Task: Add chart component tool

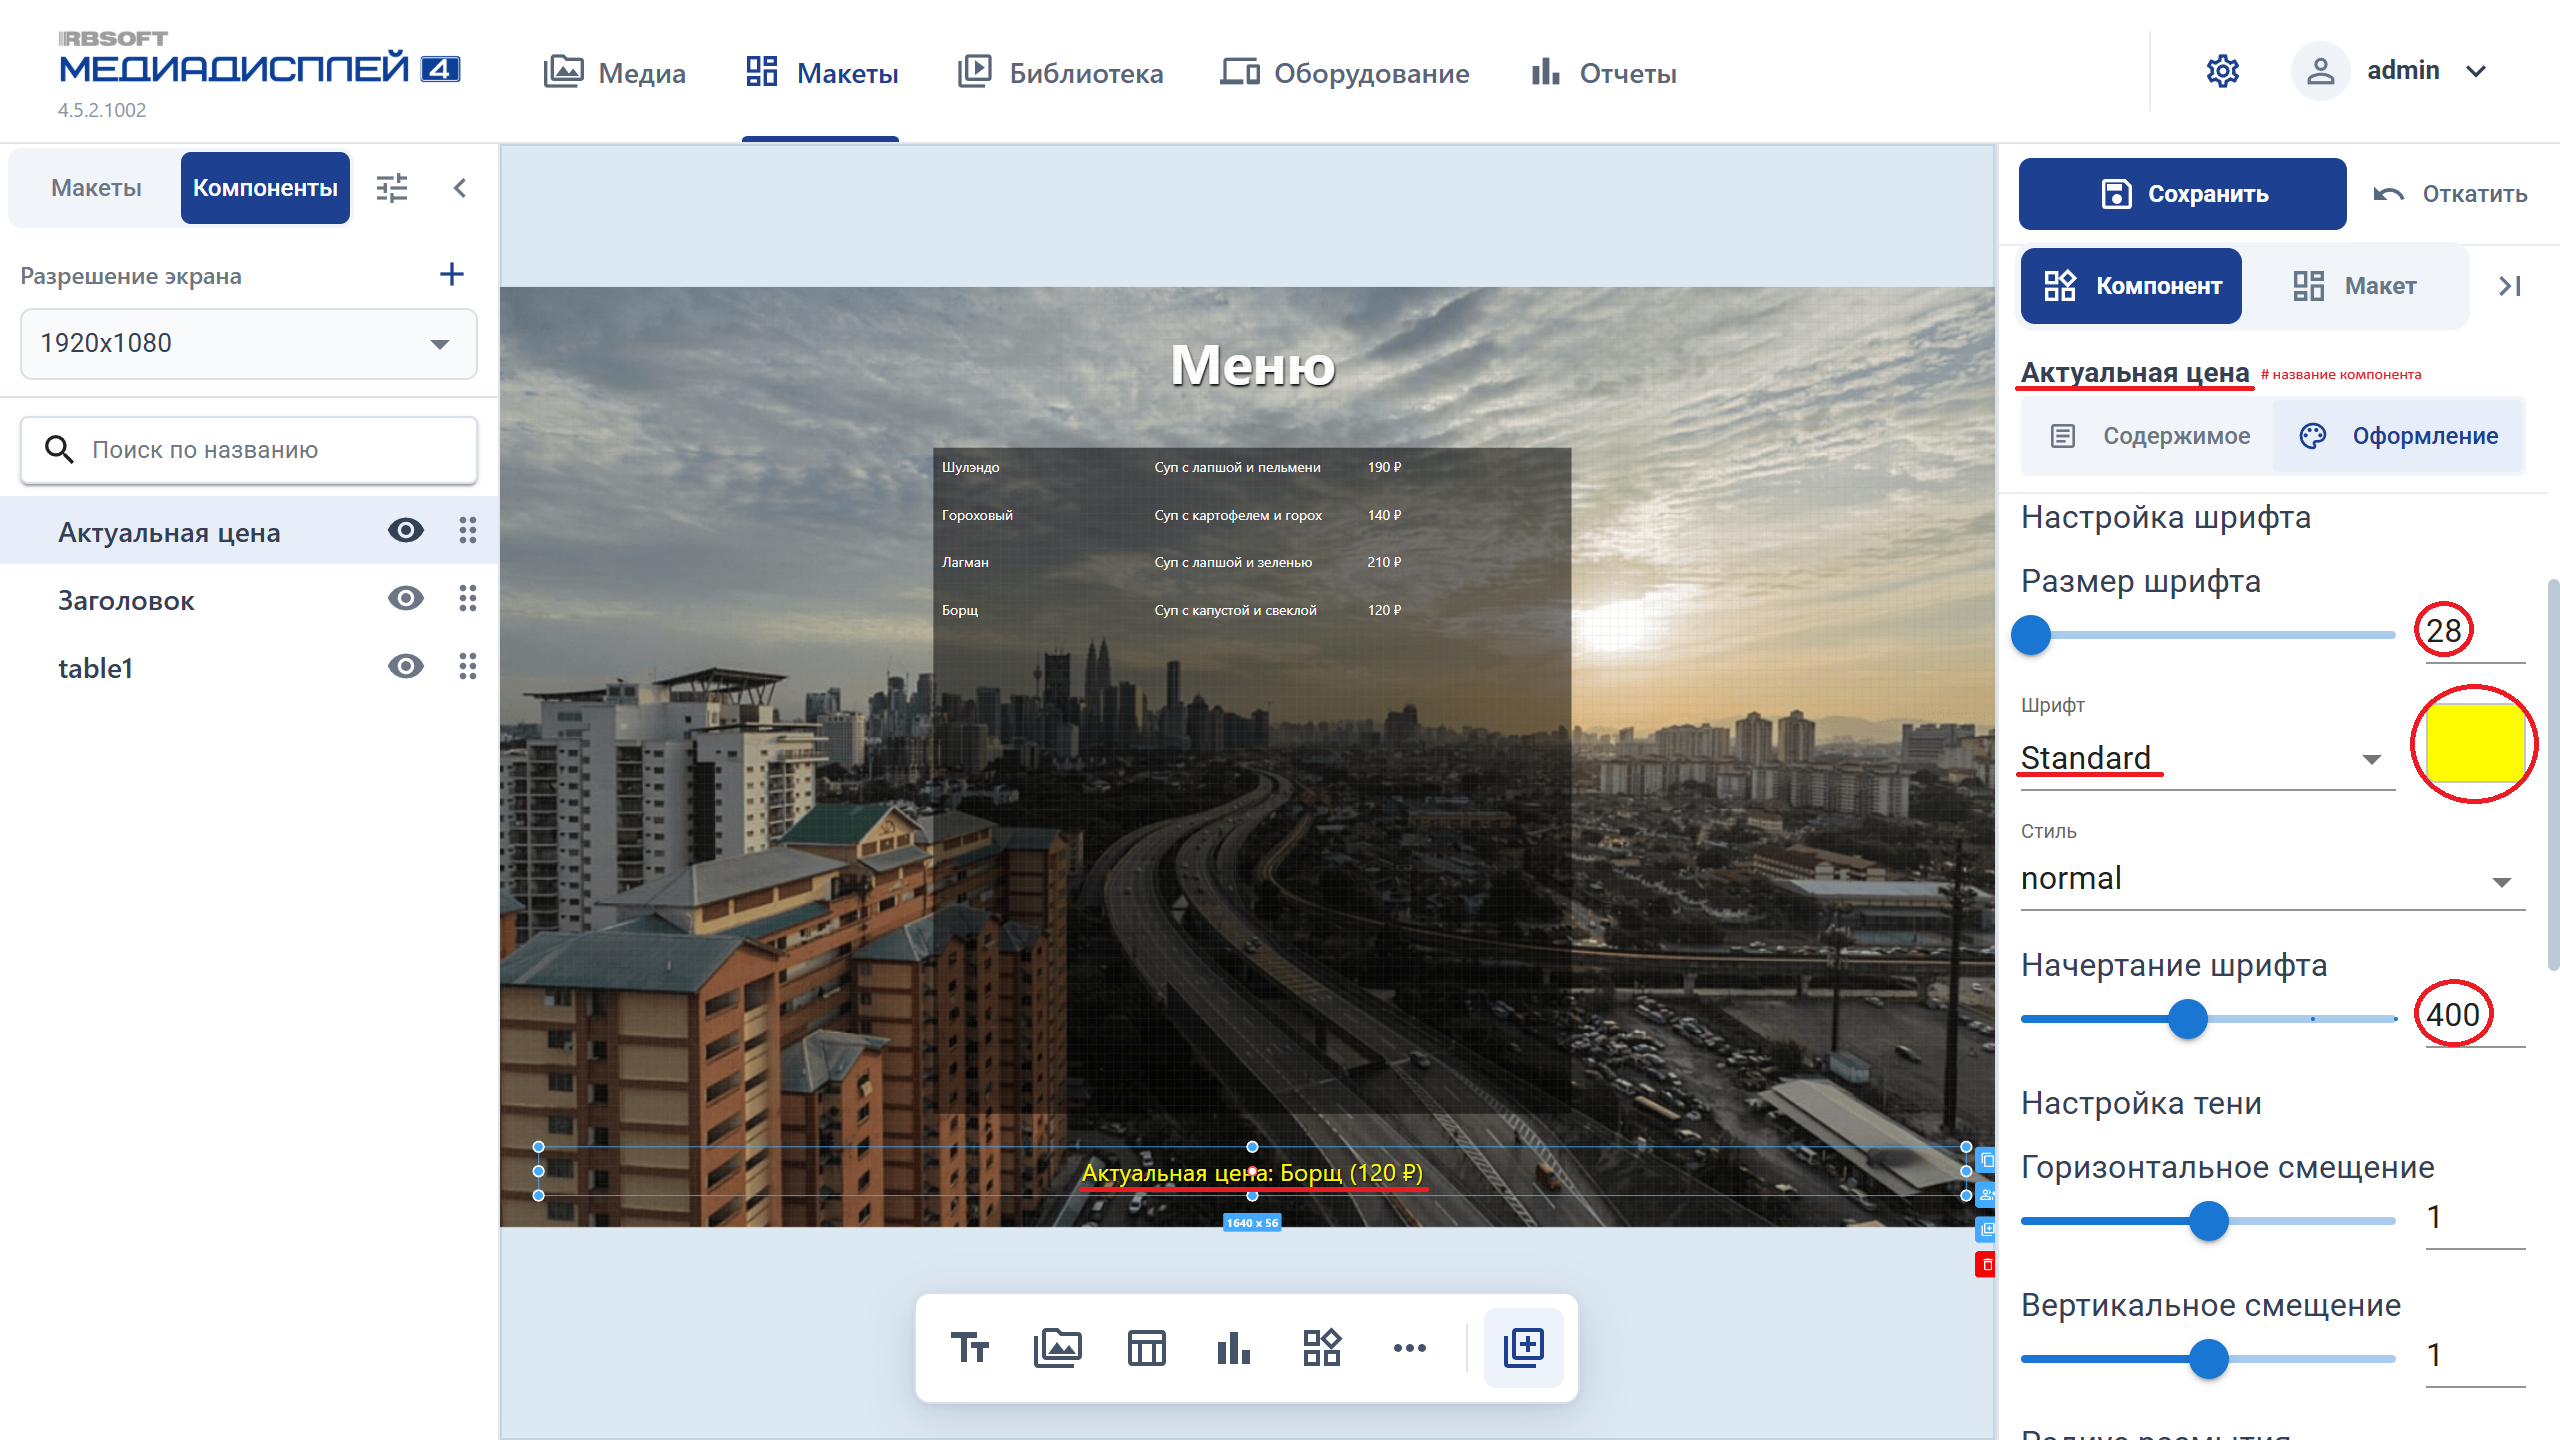Action: pyautogui.click(x=1234, y=1348)
